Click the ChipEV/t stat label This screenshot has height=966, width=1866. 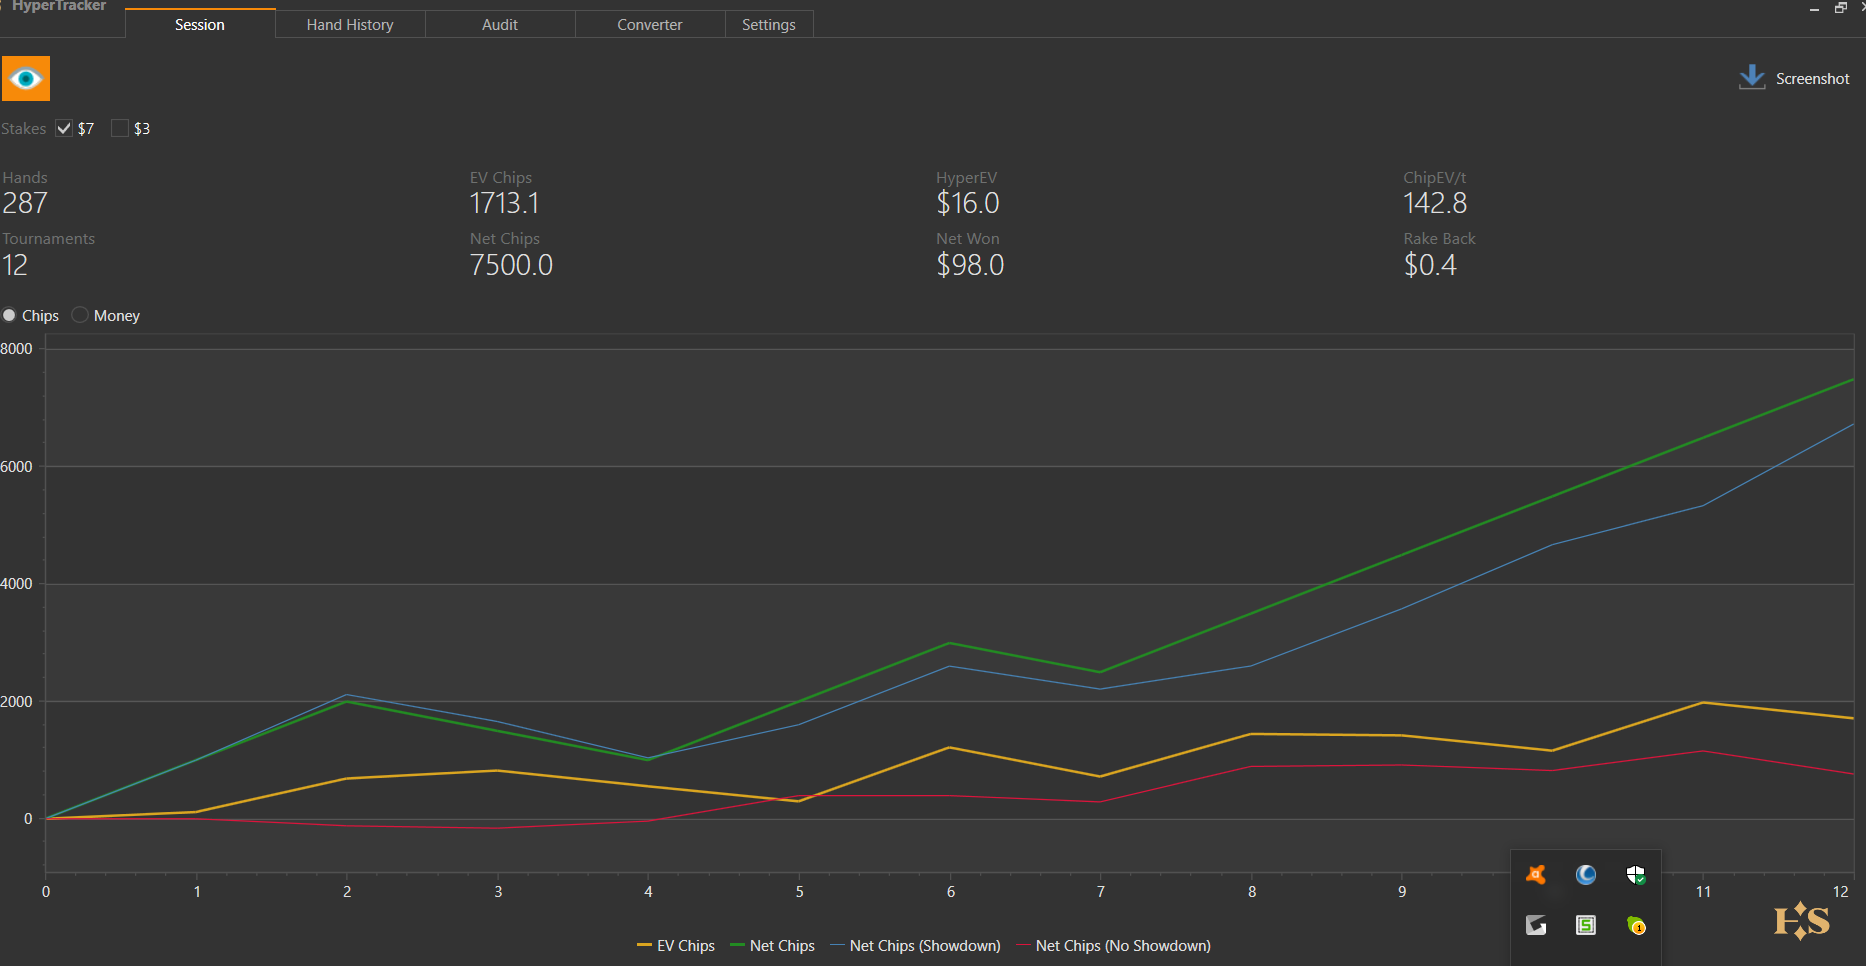1435,177
